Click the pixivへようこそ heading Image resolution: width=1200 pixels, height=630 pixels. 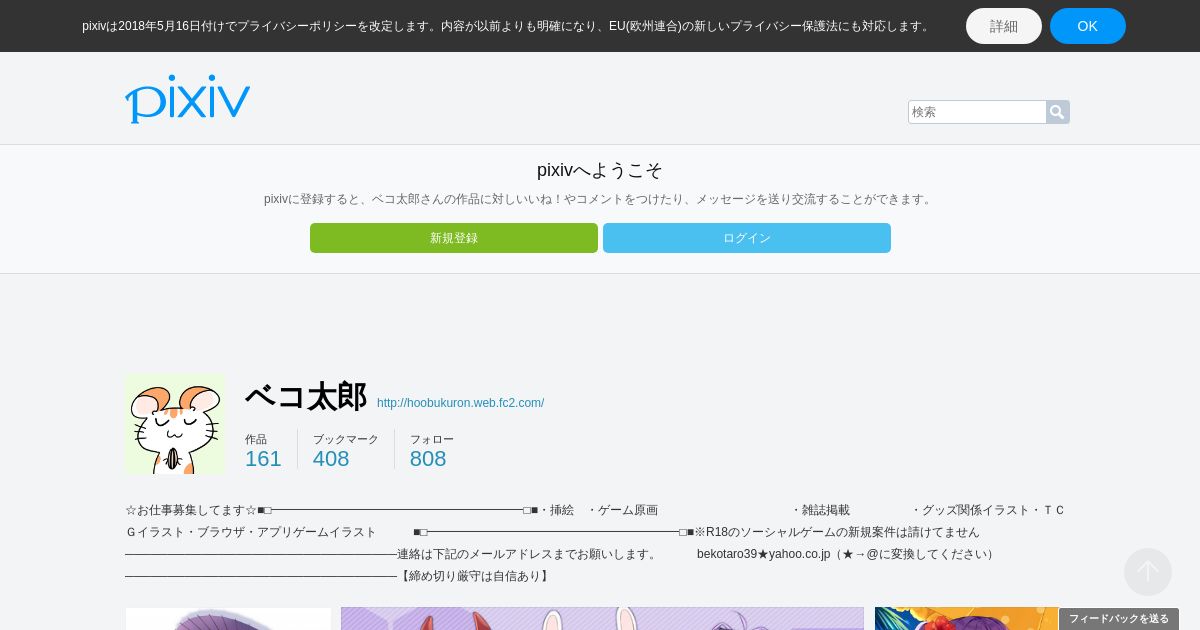(600, 170)
